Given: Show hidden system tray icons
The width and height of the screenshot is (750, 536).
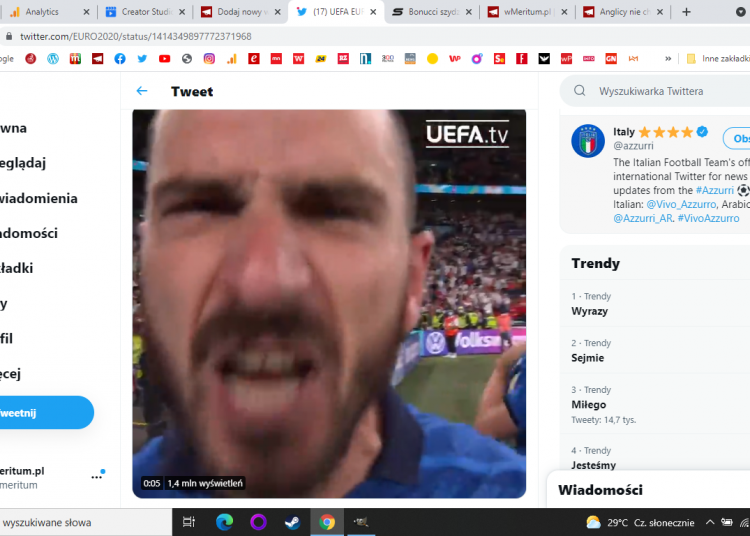Looking at the screenshot, I should [710, 522].
